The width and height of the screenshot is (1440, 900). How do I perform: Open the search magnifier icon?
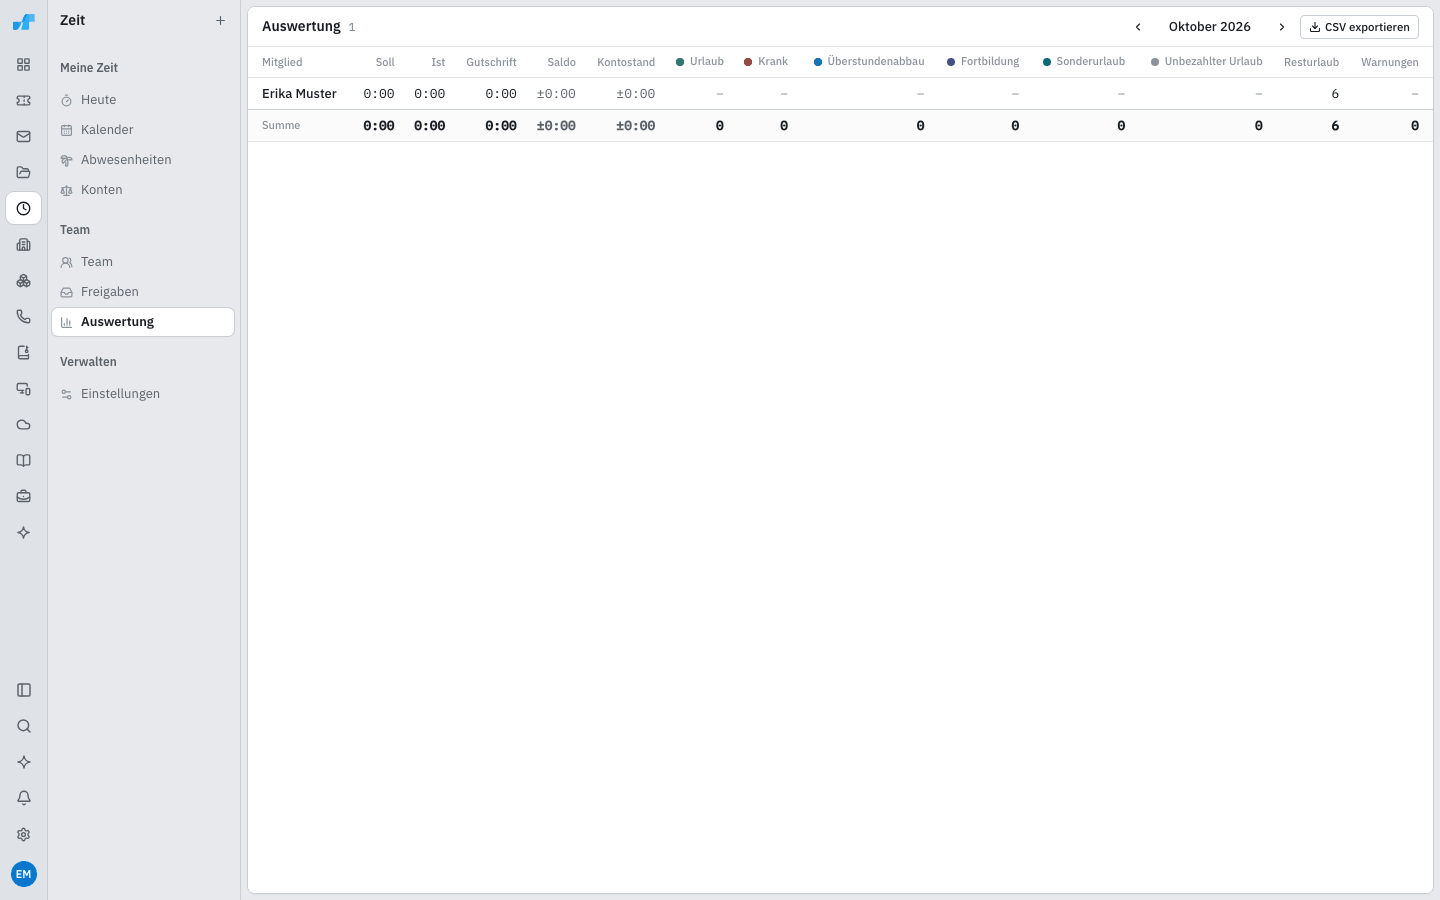click(x=24, y=726)
